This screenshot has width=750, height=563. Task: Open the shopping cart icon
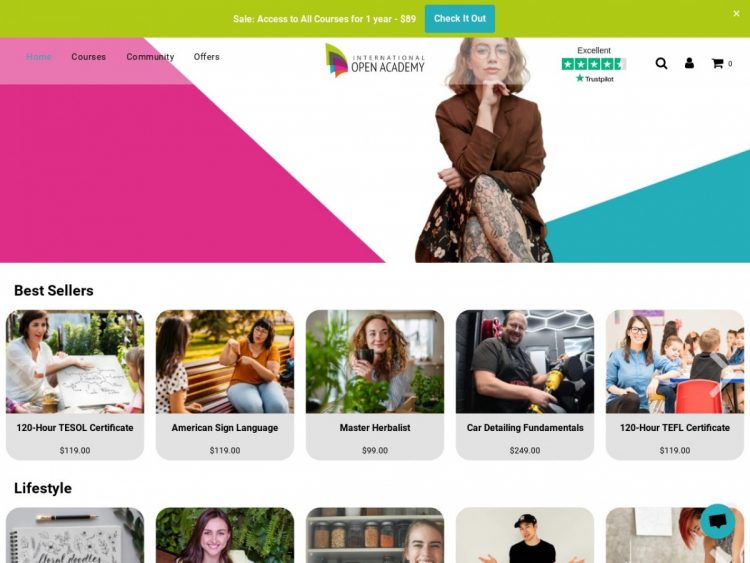[717, 63]
